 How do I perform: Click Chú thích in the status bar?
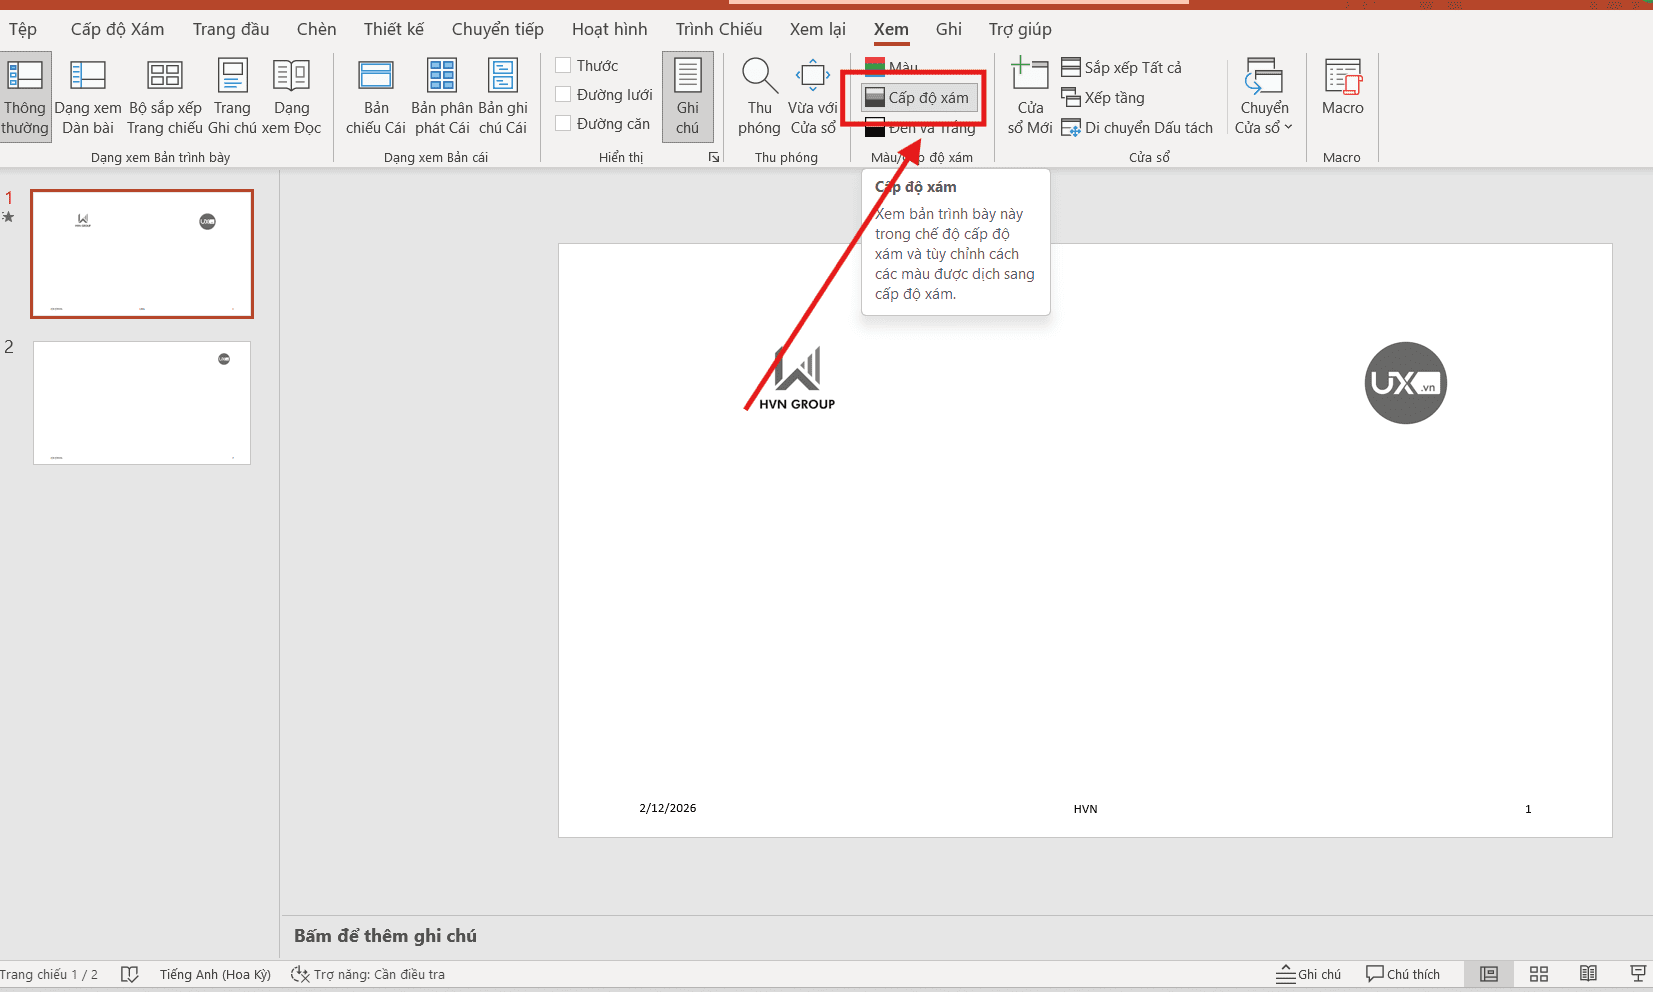click(1403, 974)
